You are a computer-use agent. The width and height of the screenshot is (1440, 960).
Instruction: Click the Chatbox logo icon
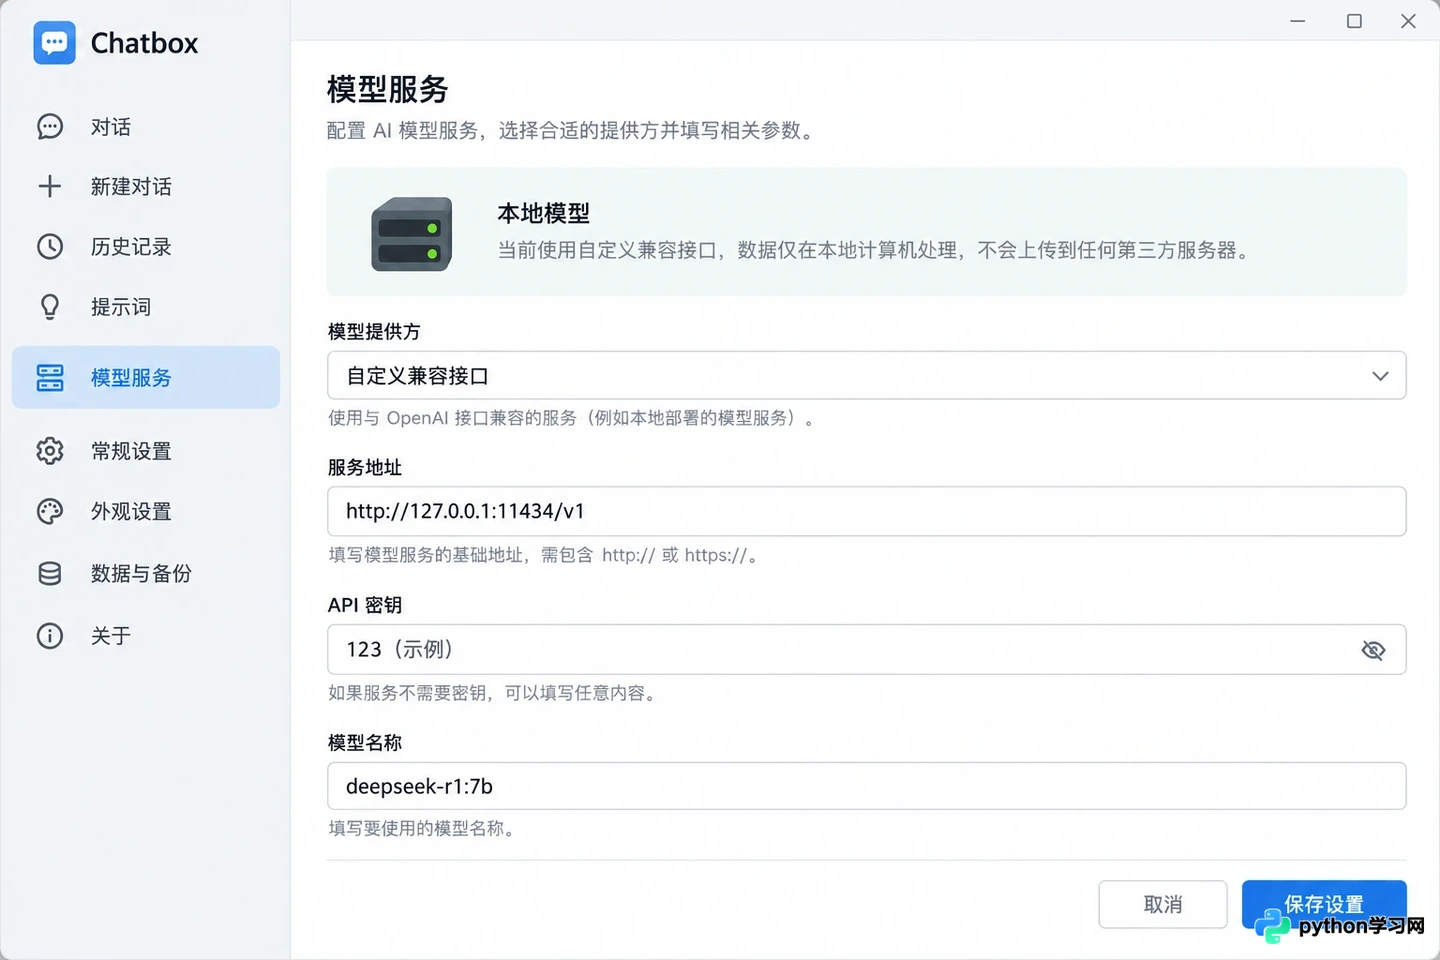click(54, 43)
